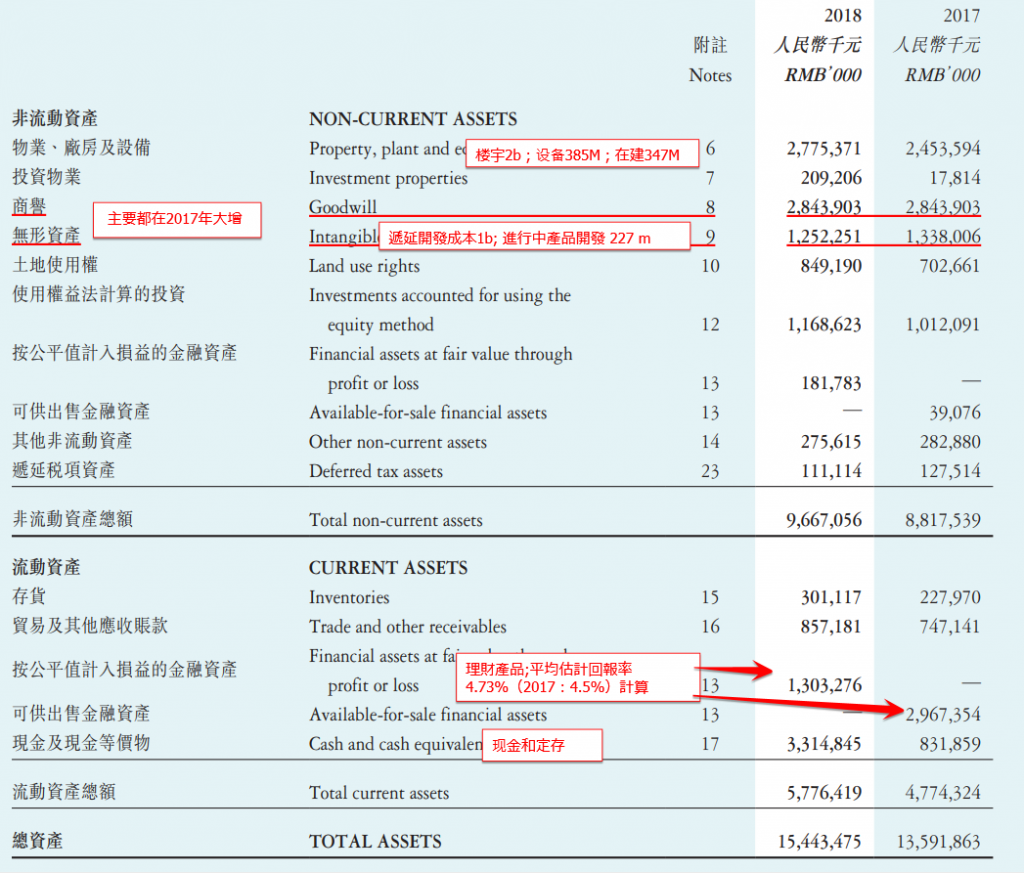The height and width of the screenshot is (873, 1024).
Task: Click the red annotation box starting with 楼宇2b
Action: coord(582,154)
